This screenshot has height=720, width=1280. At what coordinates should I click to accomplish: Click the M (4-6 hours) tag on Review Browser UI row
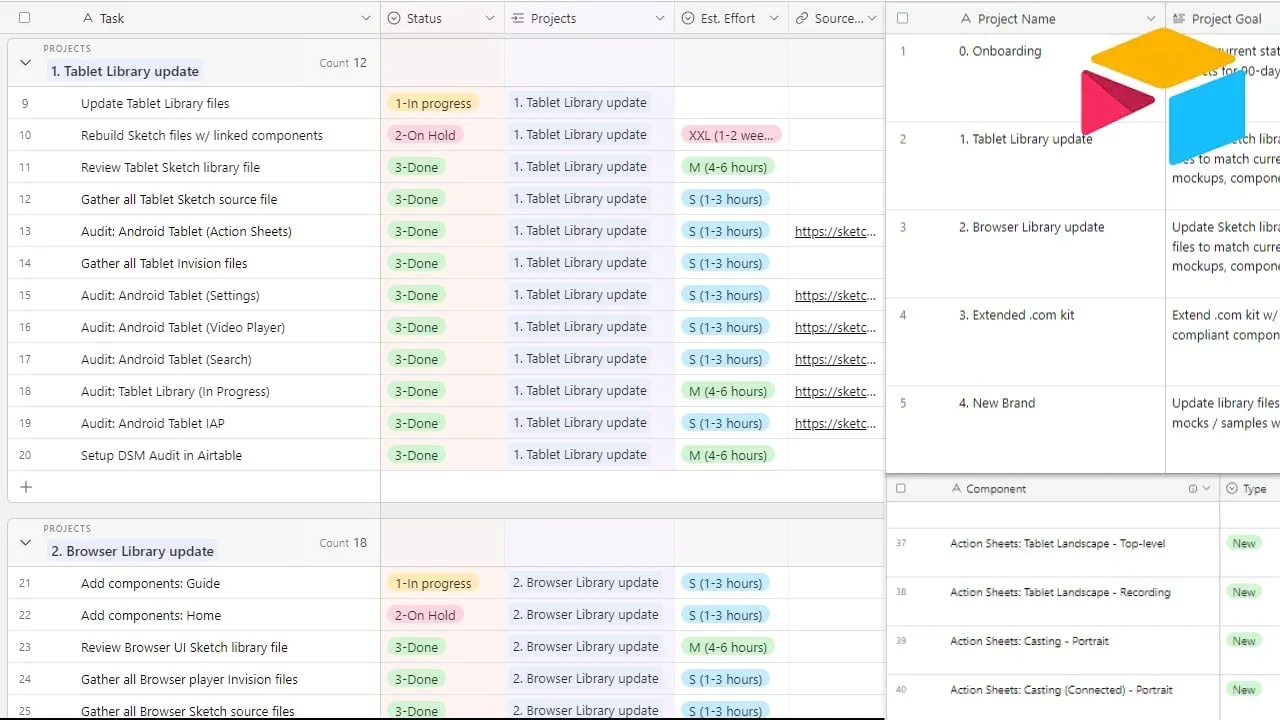pos(728,647)
